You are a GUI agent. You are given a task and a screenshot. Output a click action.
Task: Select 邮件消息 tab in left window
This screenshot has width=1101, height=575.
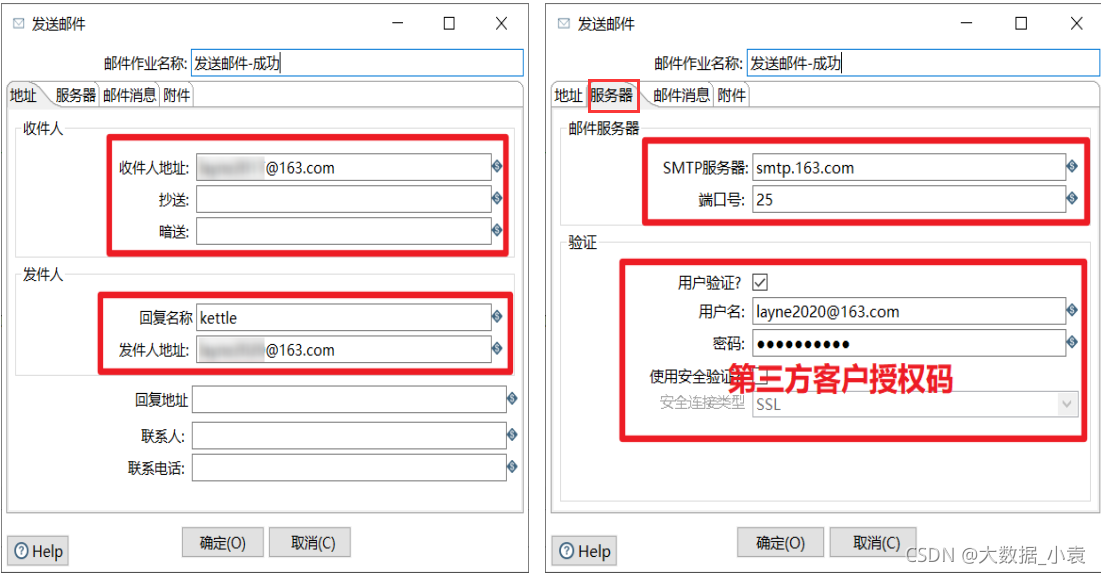(x=129, y=95)
